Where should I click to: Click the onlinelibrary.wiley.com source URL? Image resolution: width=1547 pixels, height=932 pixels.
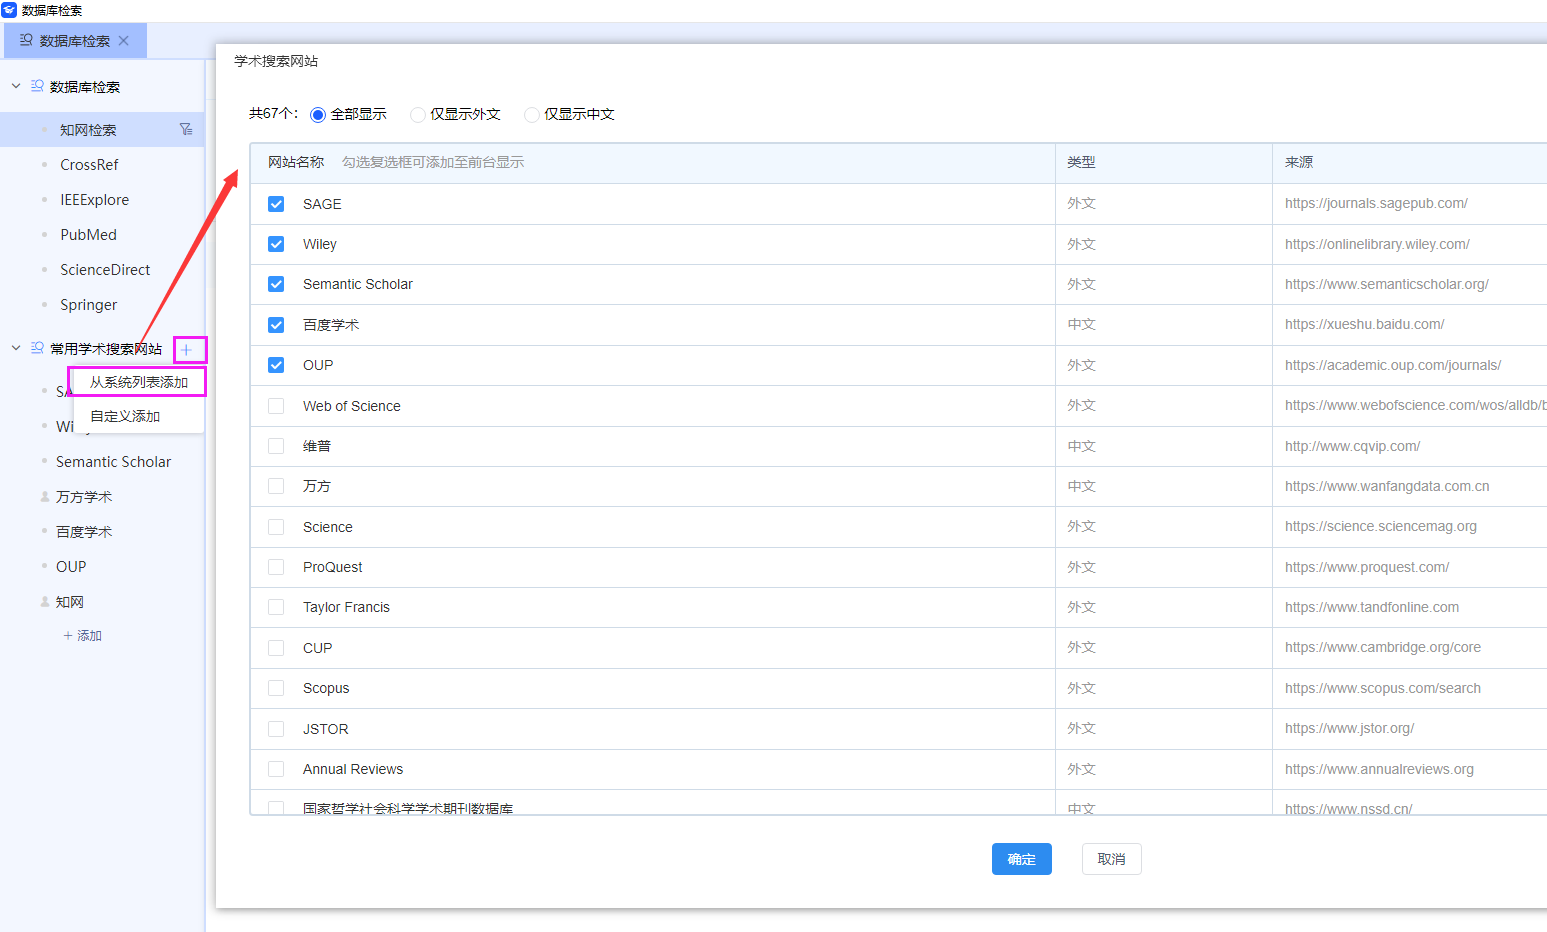[x=1377, y=244]
